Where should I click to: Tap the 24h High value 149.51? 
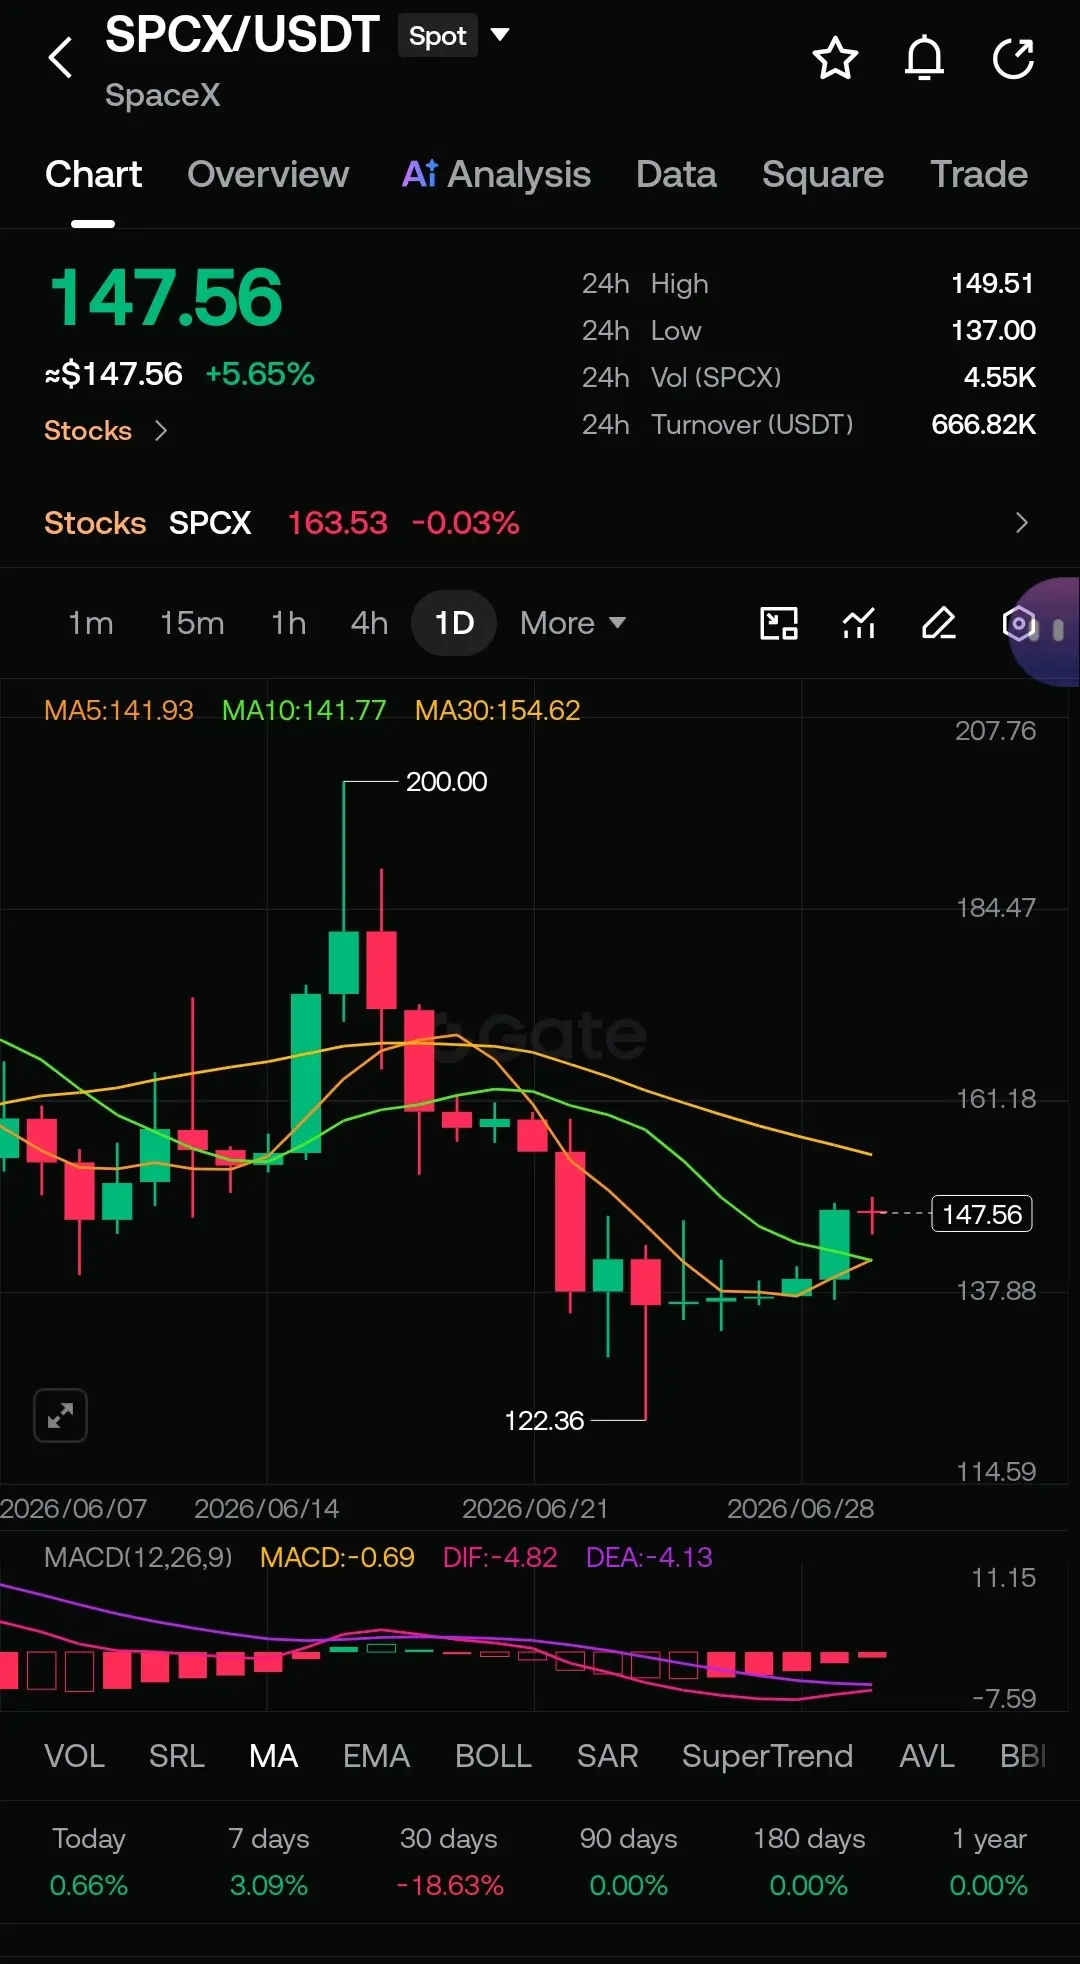(x=992, y=284)
